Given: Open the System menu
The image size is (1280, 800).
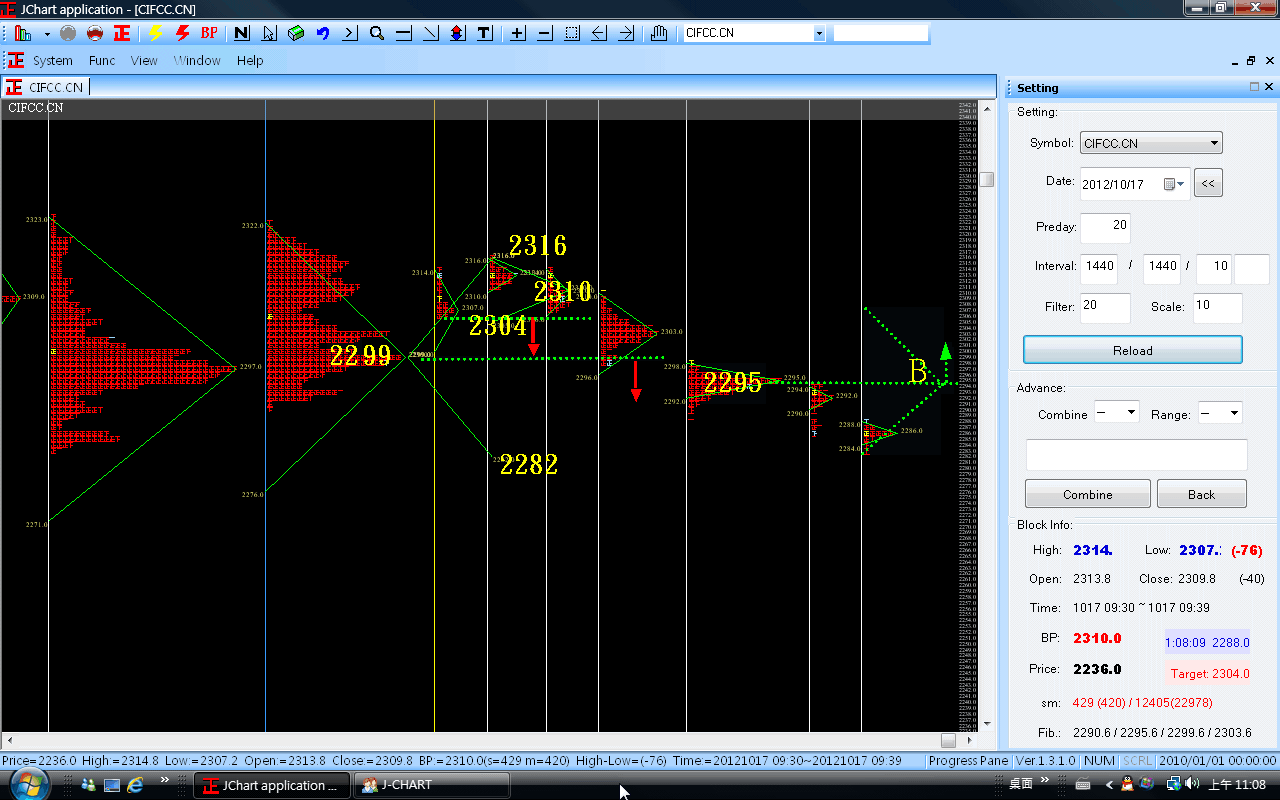Looking at the screenshot, I should [x=53, y=60].
